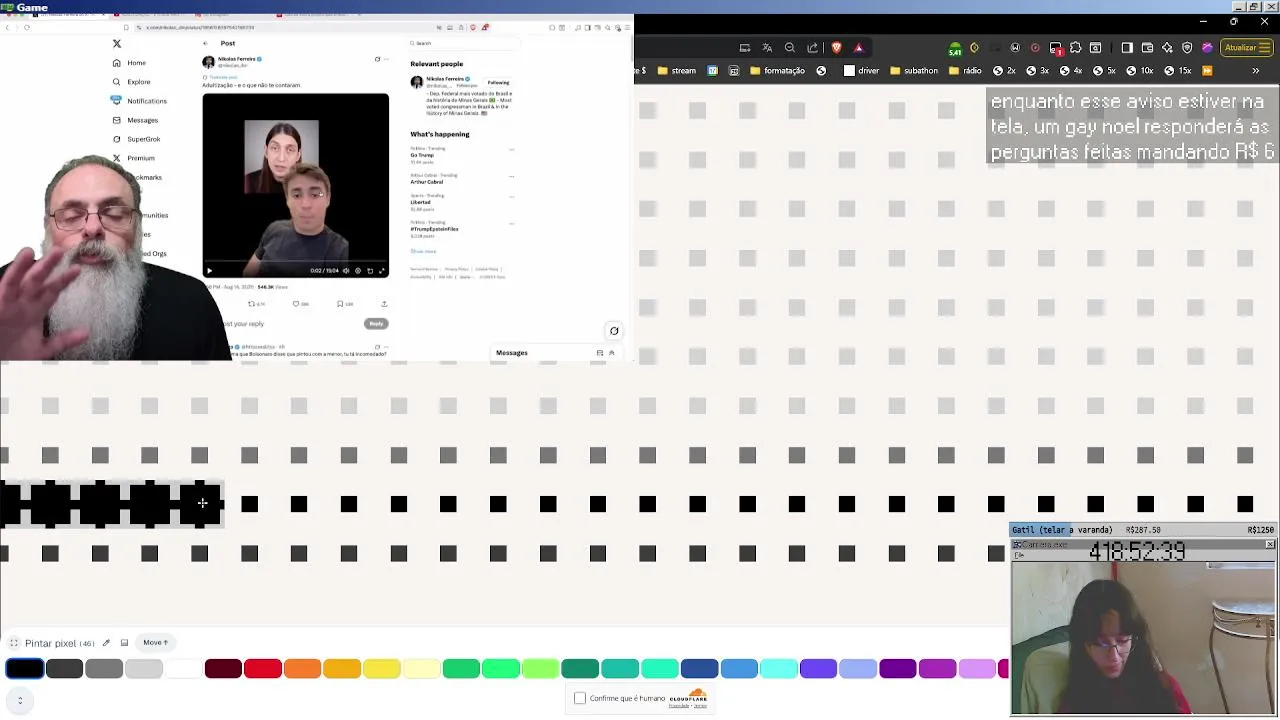This screenshot has width=1280, height=720.
Task: Click the Reply button
Action: 376,324
